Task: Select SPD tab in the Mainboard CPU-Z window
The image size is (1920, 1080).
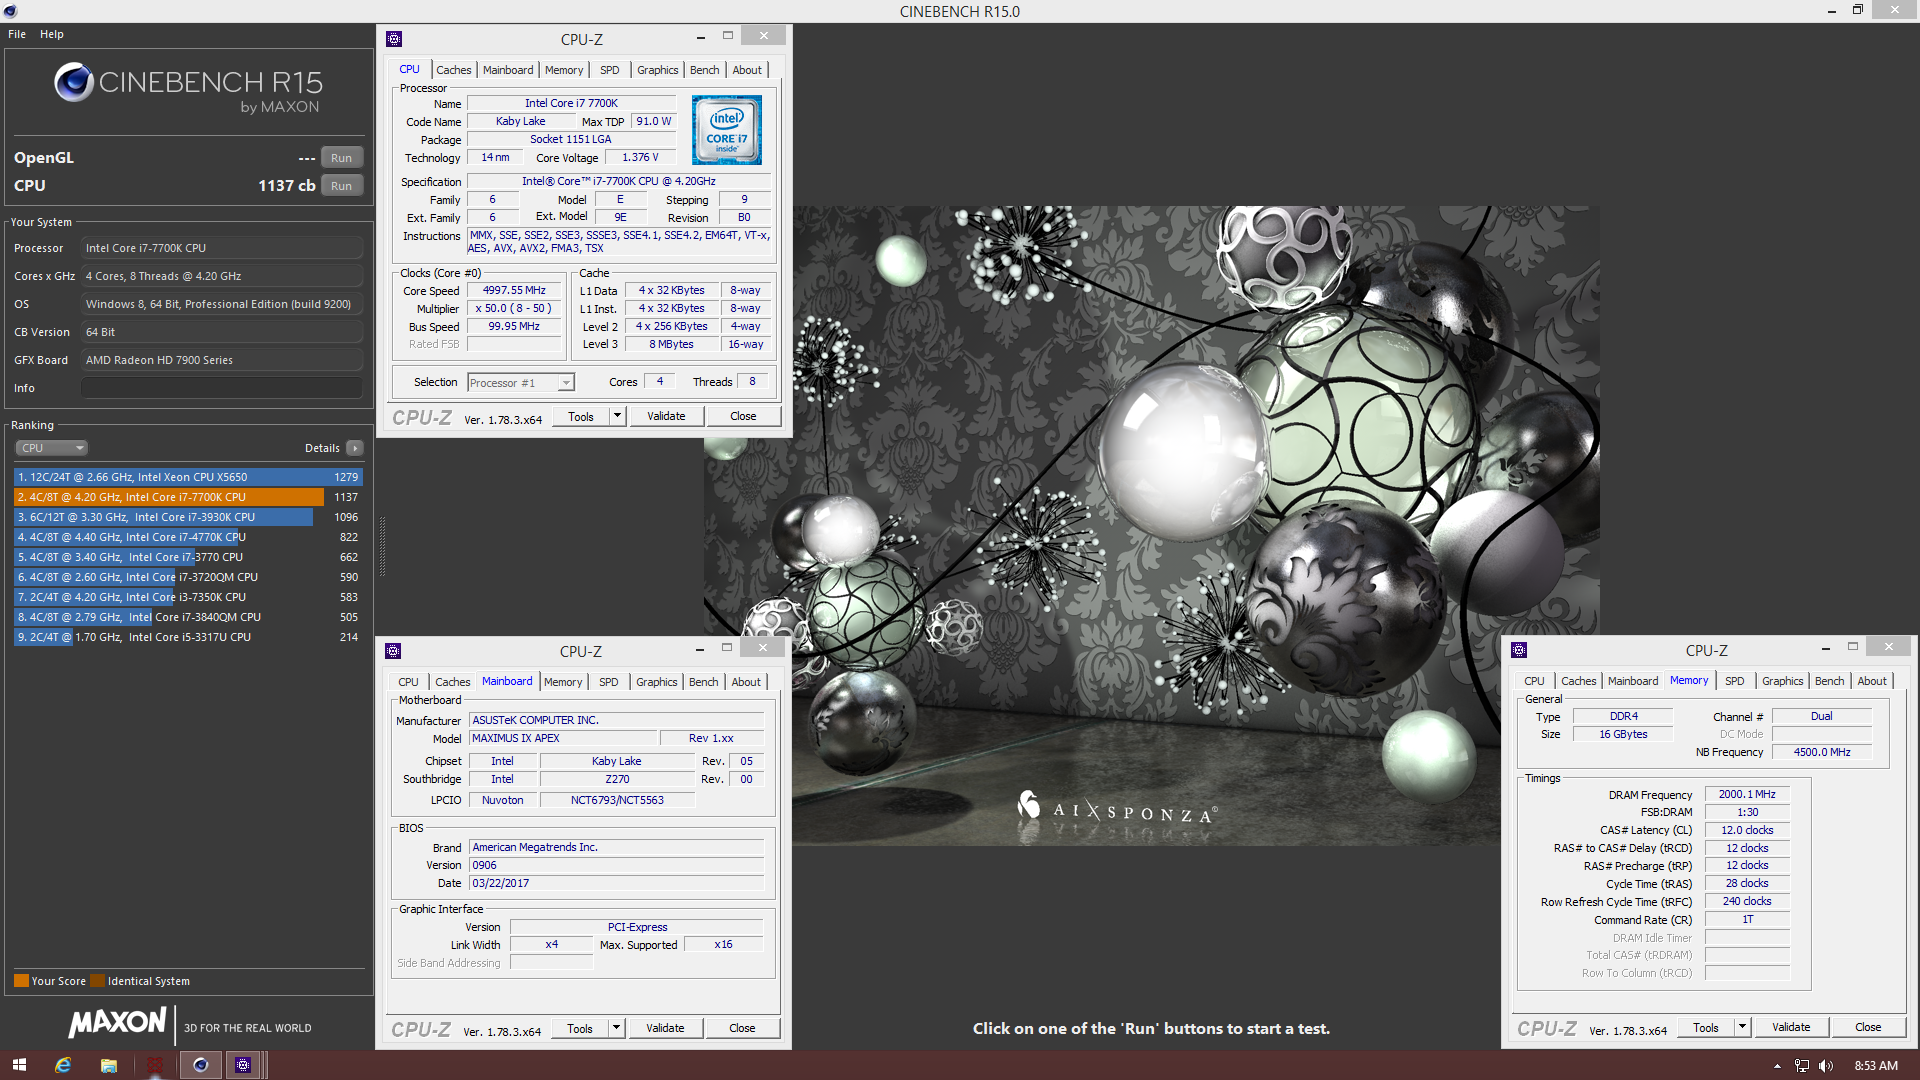Action: [x=609, y=682]
